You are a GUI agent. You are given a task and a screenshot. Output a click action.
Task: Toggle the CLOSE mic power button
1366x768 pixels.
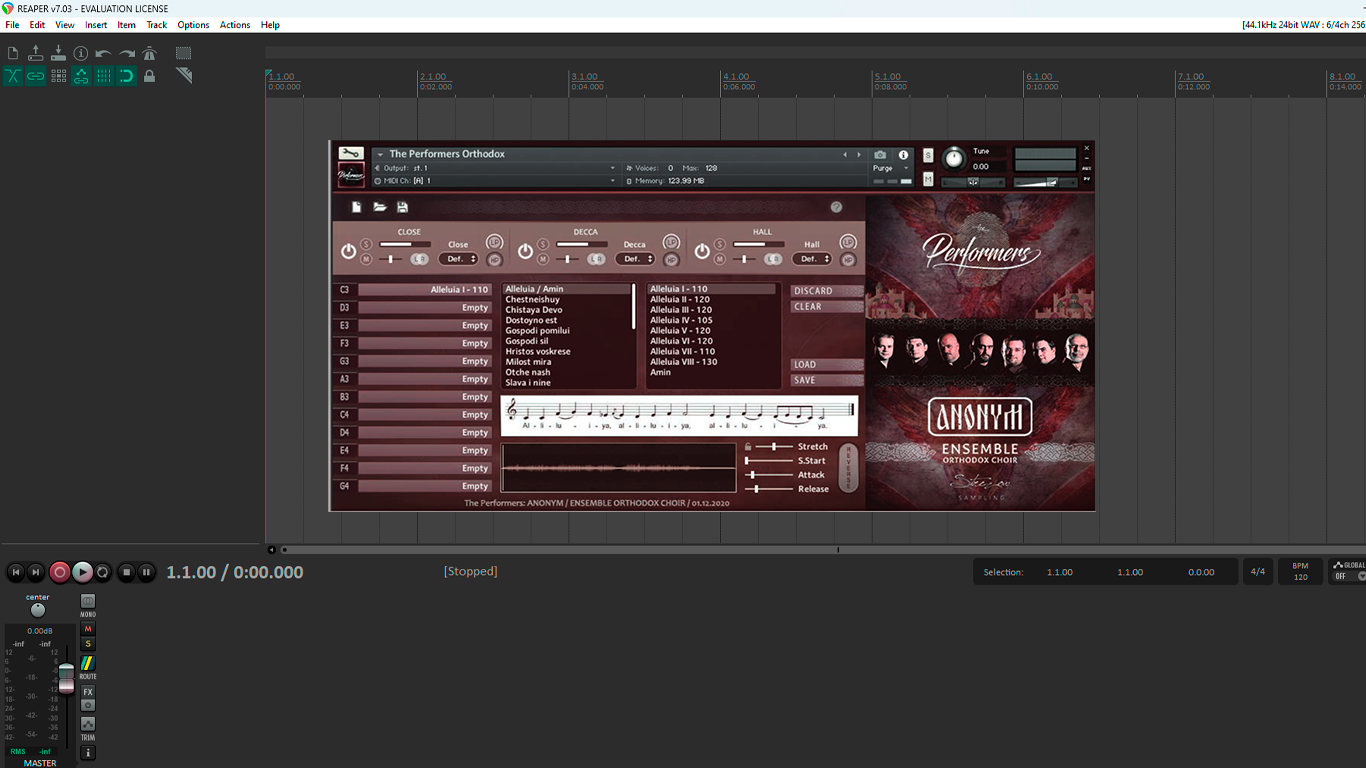coord(349,251)
